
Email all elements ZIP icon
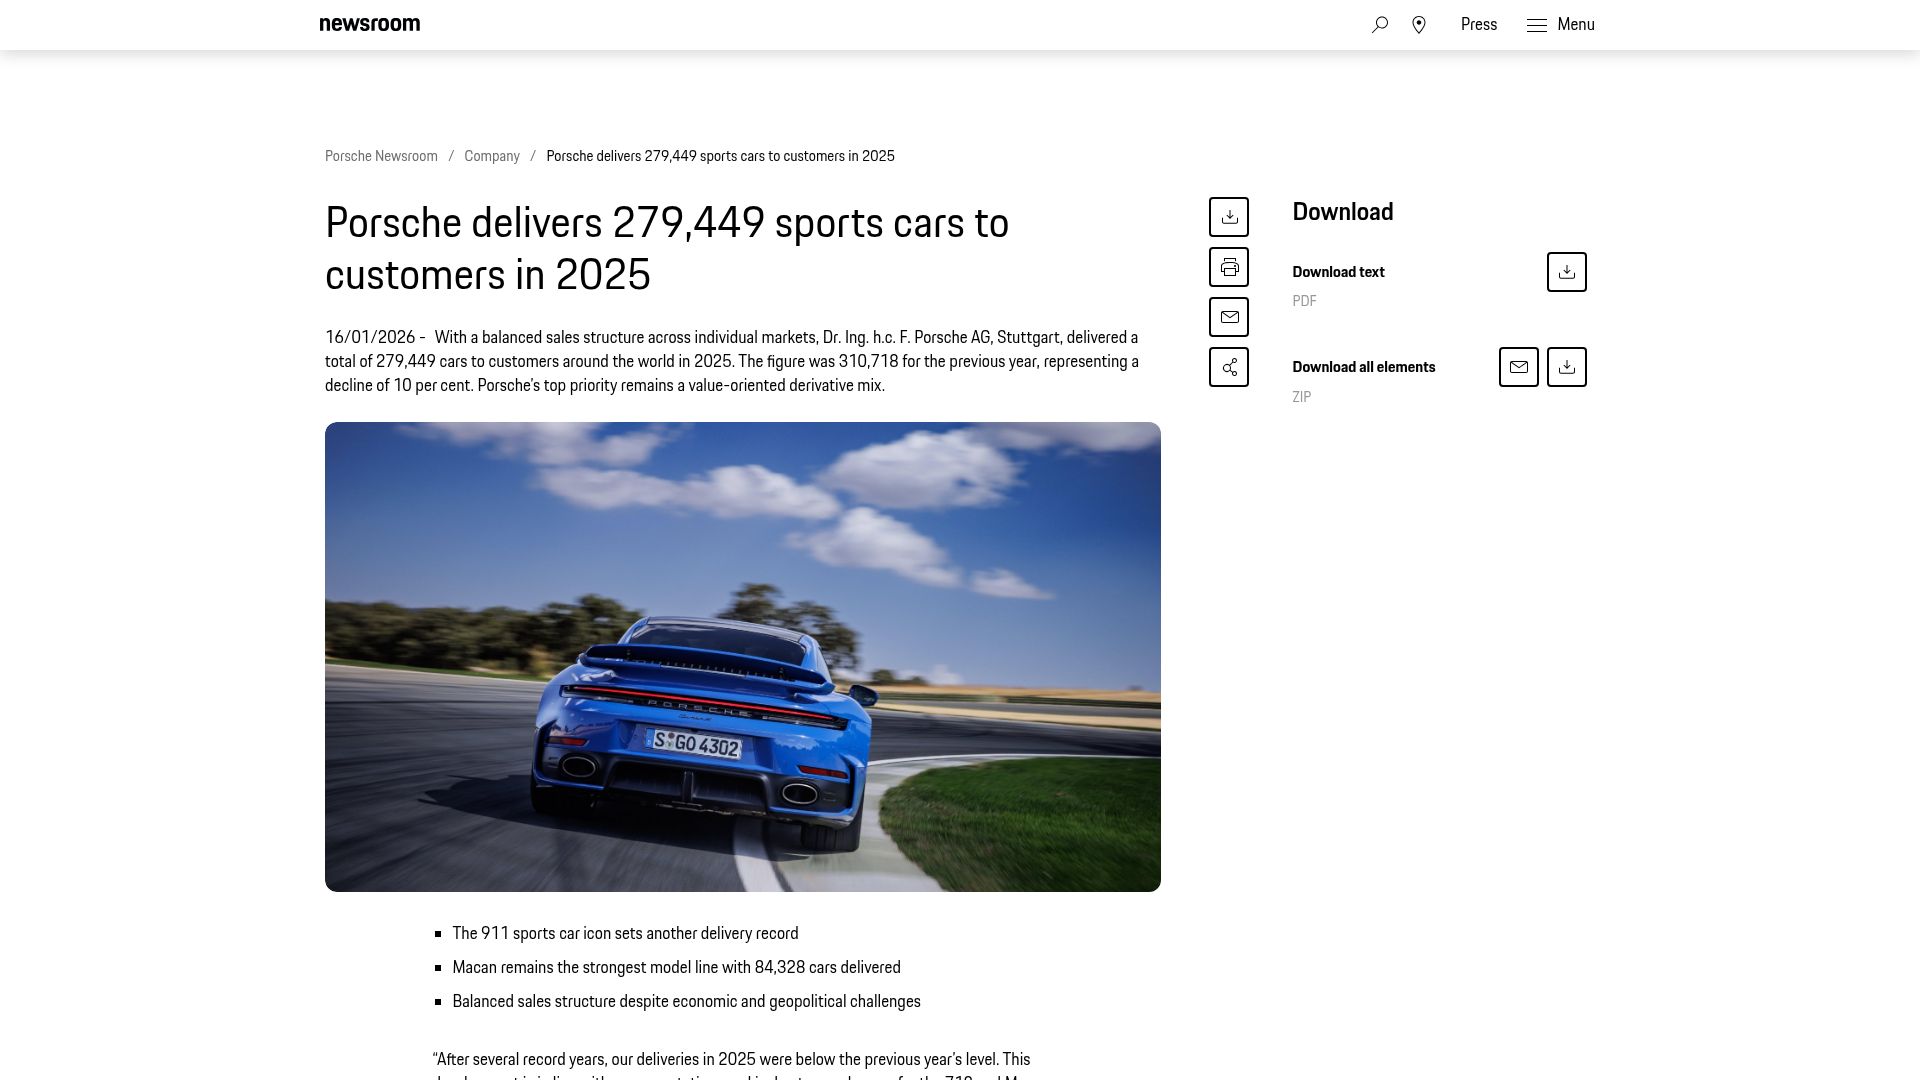(1519, 367)
